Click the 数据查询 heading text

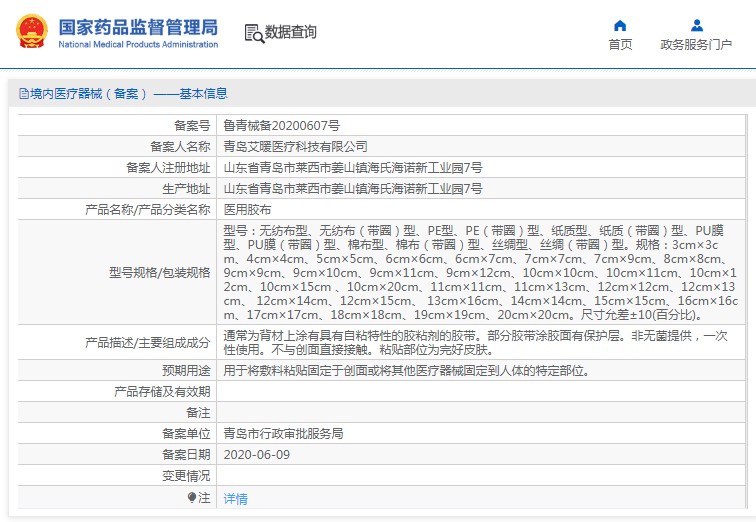click(x=291, y=32)
